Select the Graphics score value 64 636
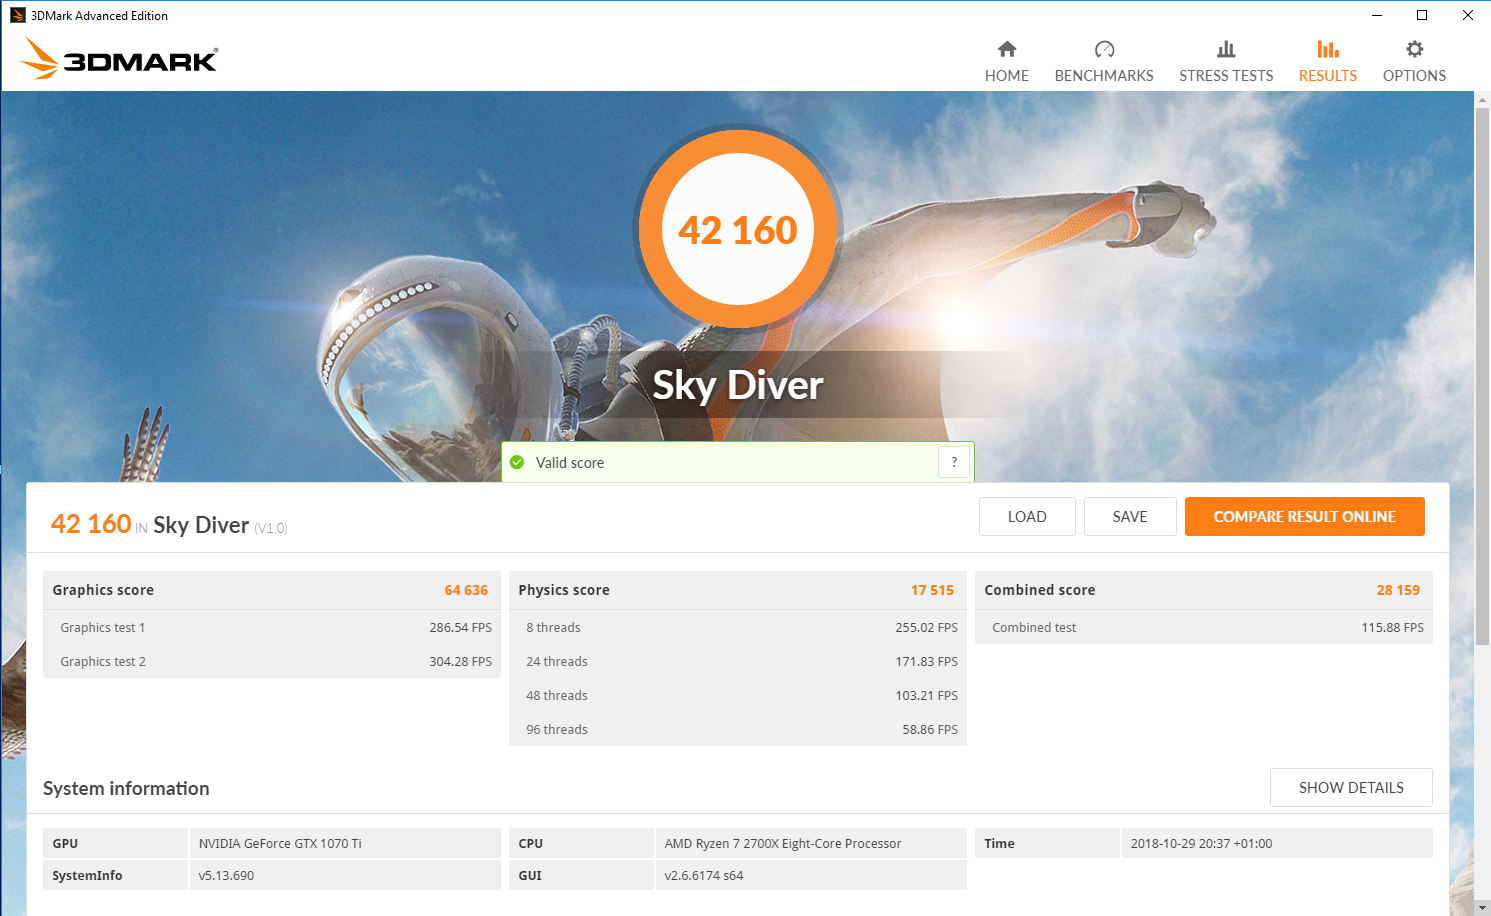Screen dimensions: 1491x916 click(x=466, y=590)
